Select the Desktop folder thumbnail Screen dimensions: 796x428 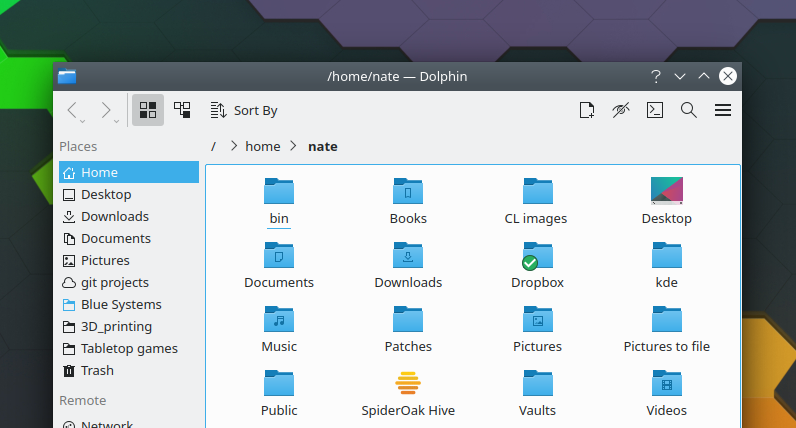click(667, 191)
